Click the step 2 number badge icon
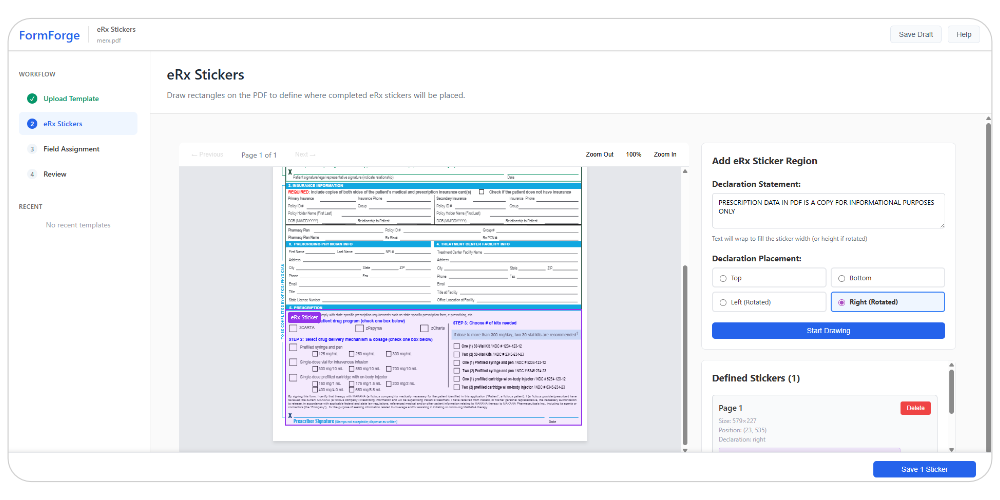Viewport: 1000px width, 500px height. [32, 124]
